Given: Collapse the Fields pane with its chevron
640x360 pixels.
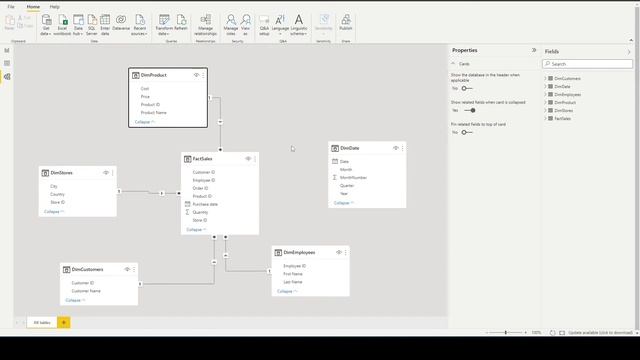Looking at the screenshot, I should 629,52.
